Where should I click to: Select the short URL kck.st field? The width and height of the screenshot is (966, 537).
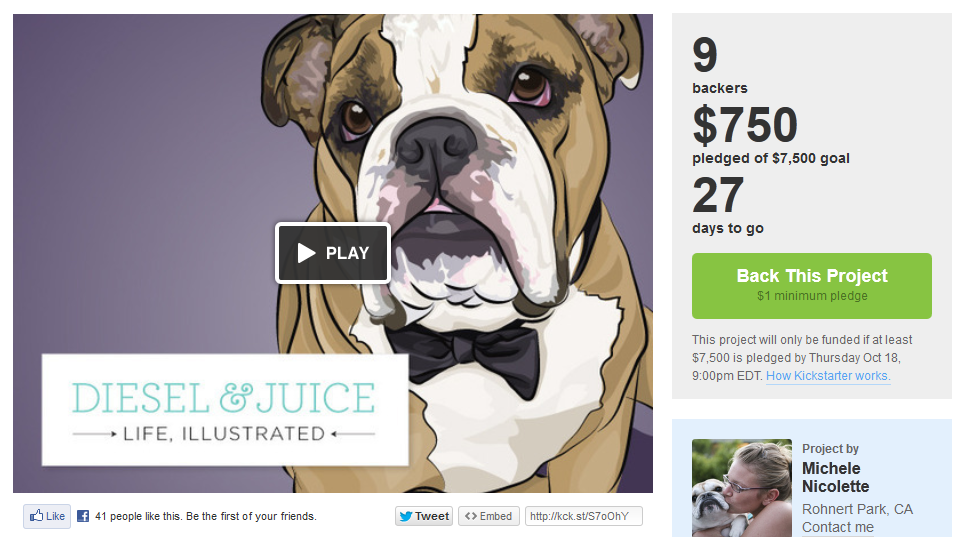coord(583,516)
